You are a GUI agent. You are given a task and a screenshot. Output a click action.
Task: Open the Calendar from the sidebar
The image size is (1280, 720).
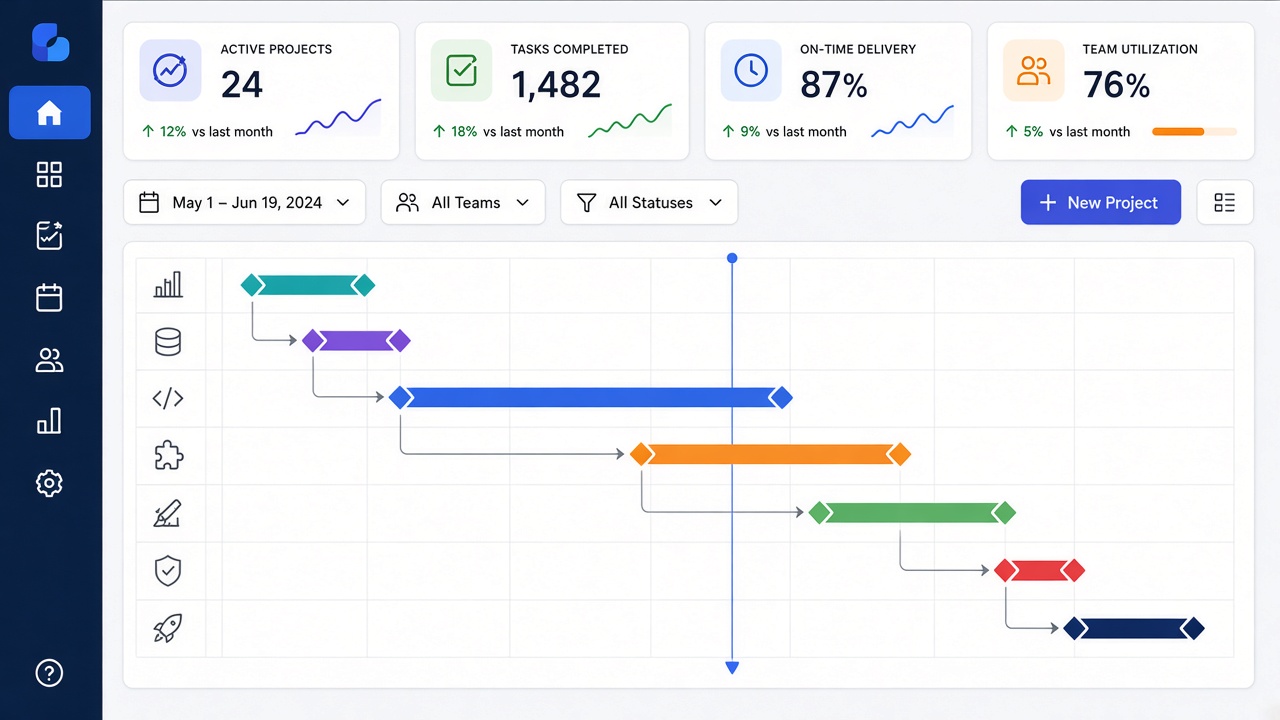point(49,298)
